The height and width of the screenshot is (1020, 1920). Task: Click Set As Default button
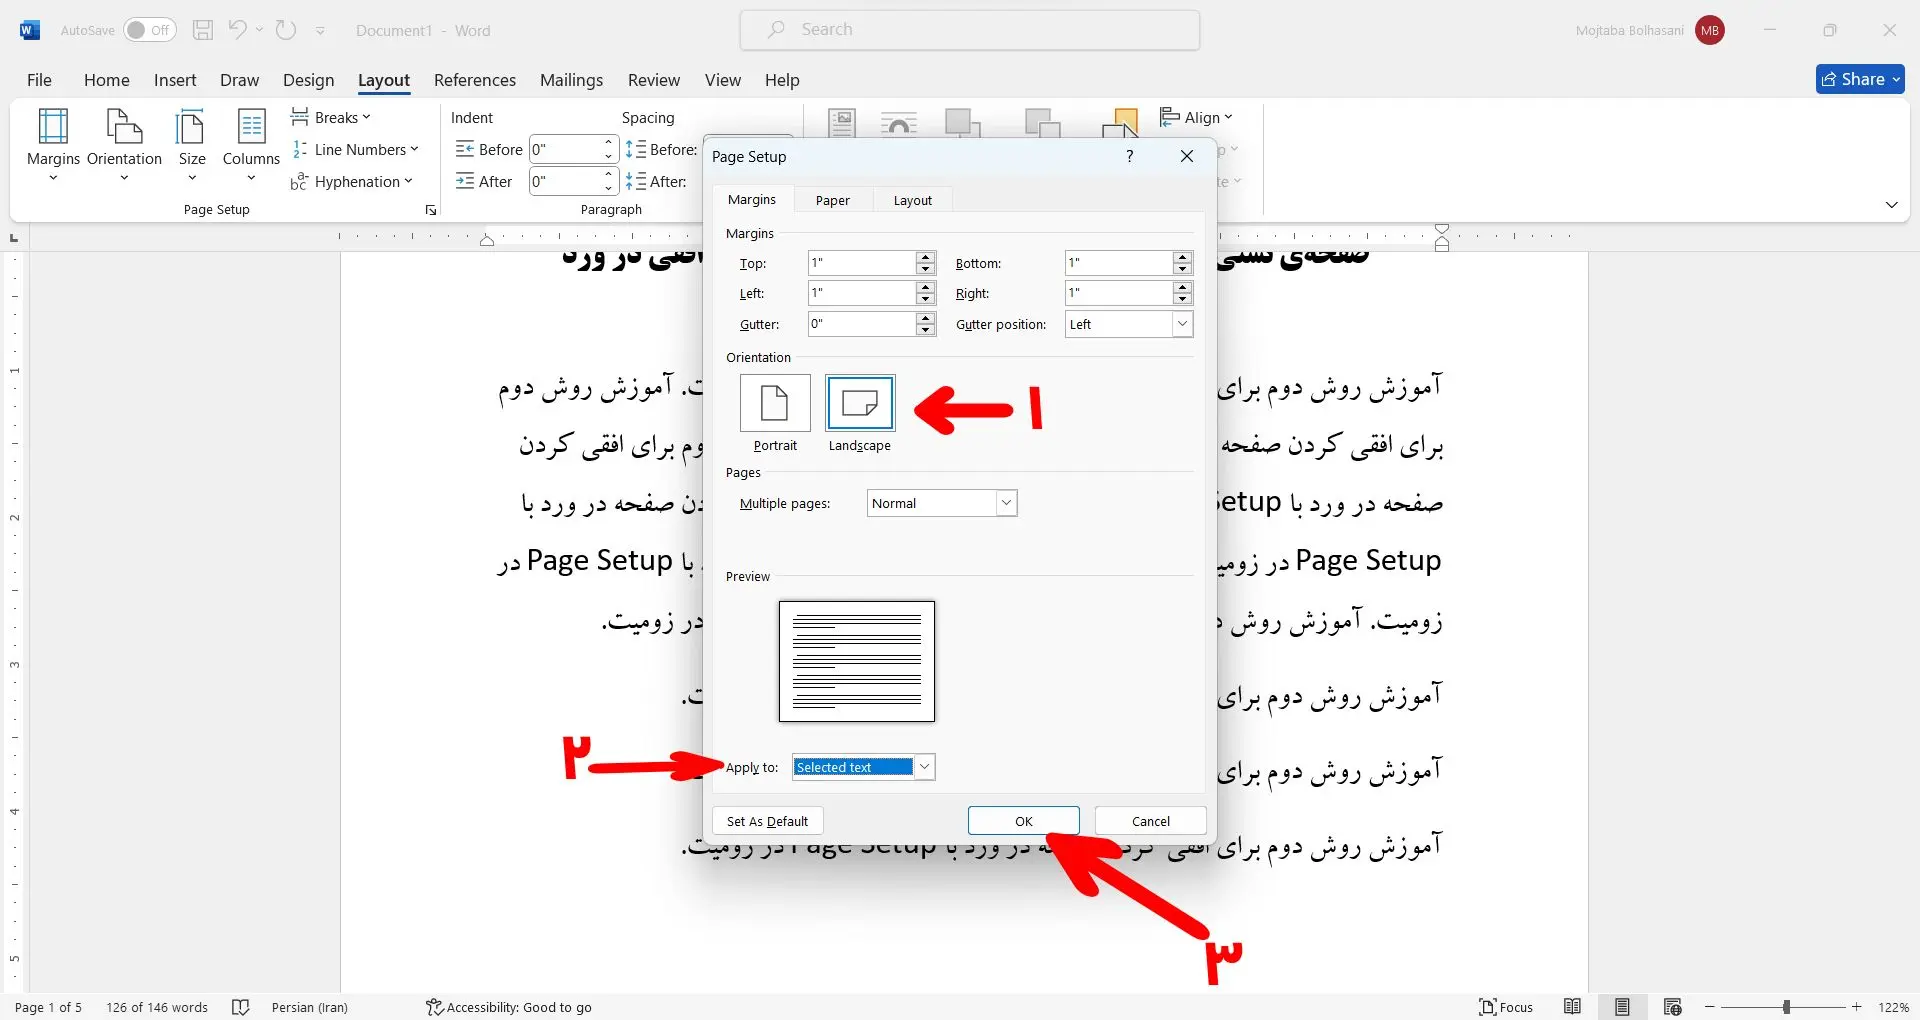[767, 821]
